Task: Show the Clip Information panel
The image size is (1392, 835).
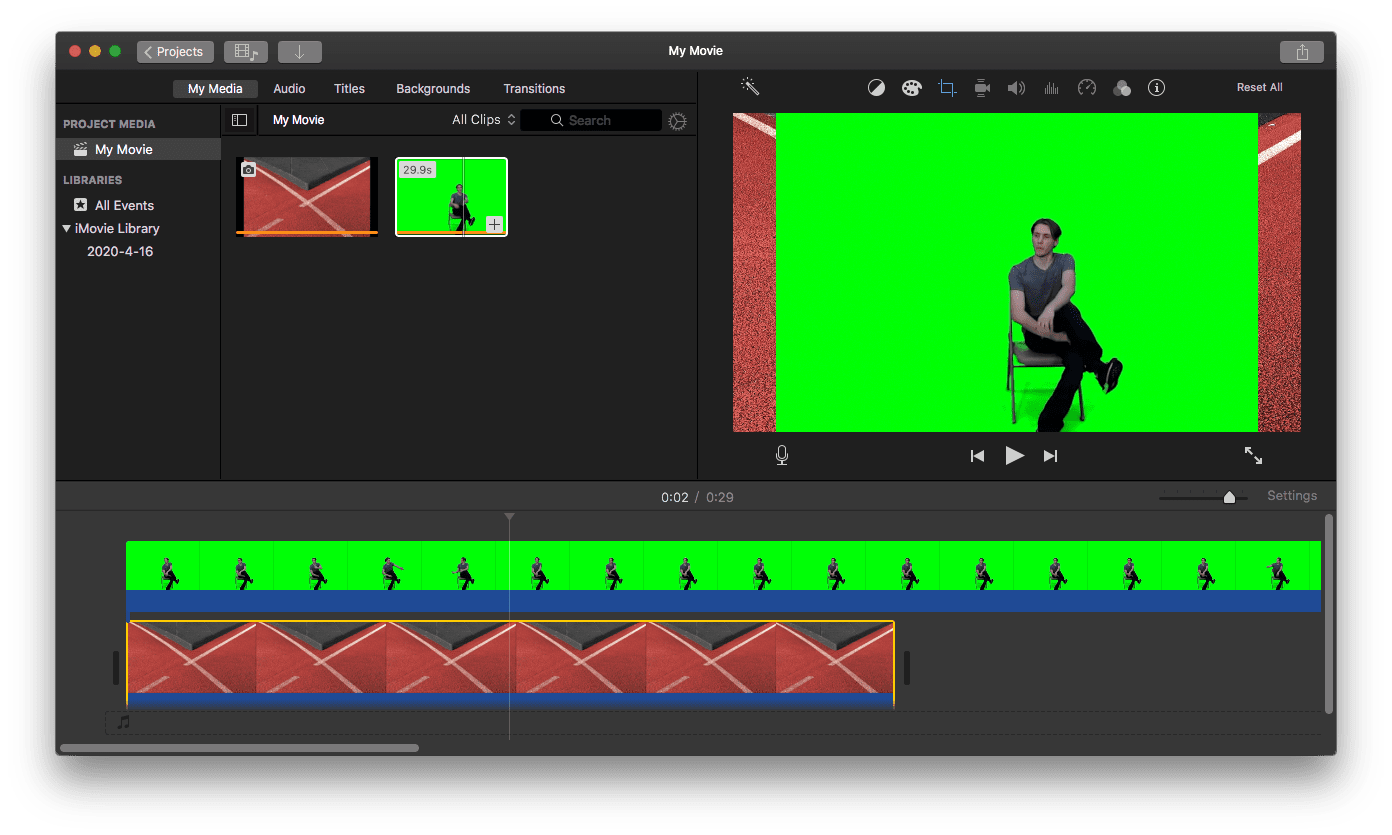Action: 1157,88
